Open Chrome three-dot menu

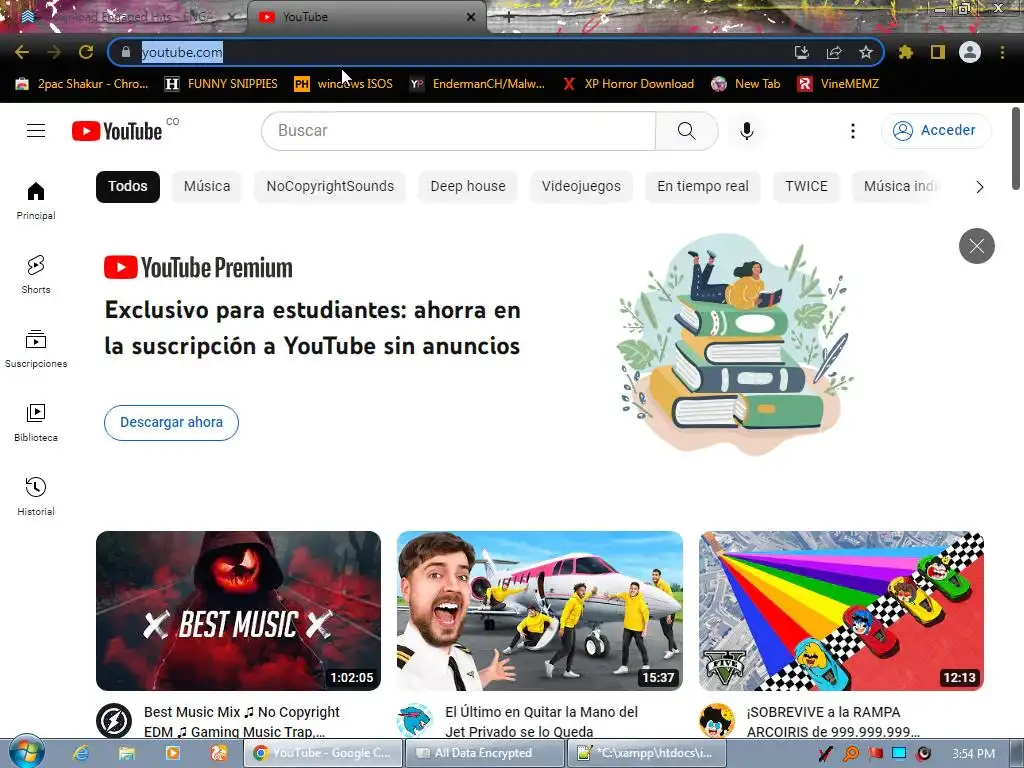(1002, 52)
